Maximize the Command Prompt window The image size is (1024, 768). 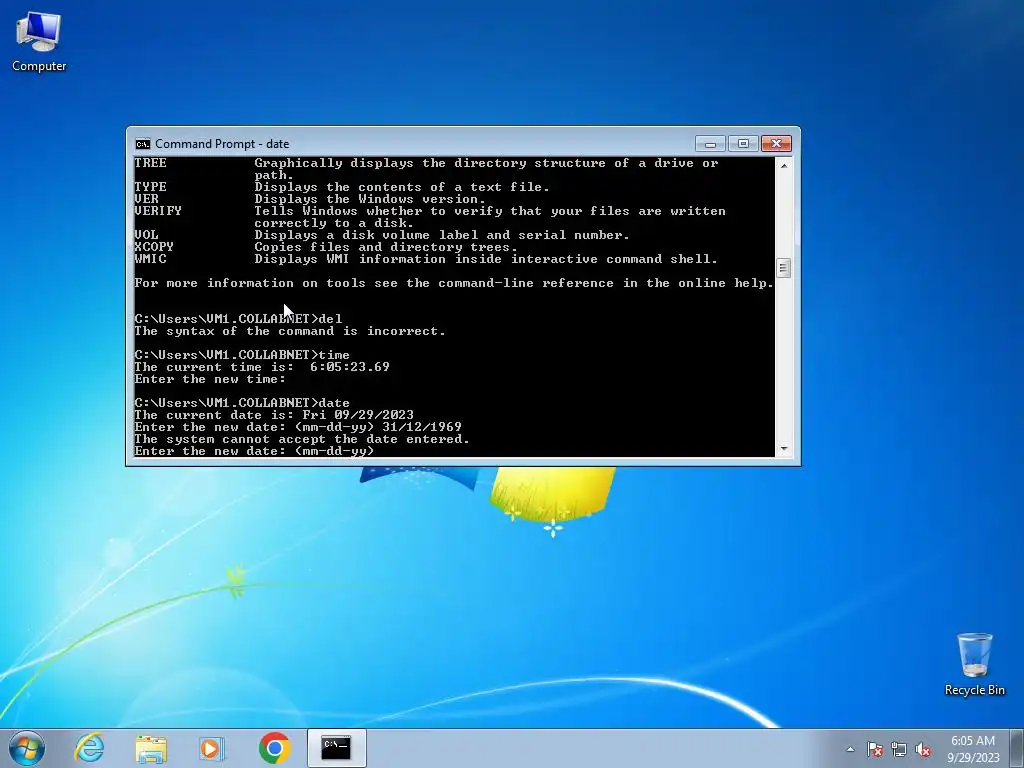coord(743,144)
